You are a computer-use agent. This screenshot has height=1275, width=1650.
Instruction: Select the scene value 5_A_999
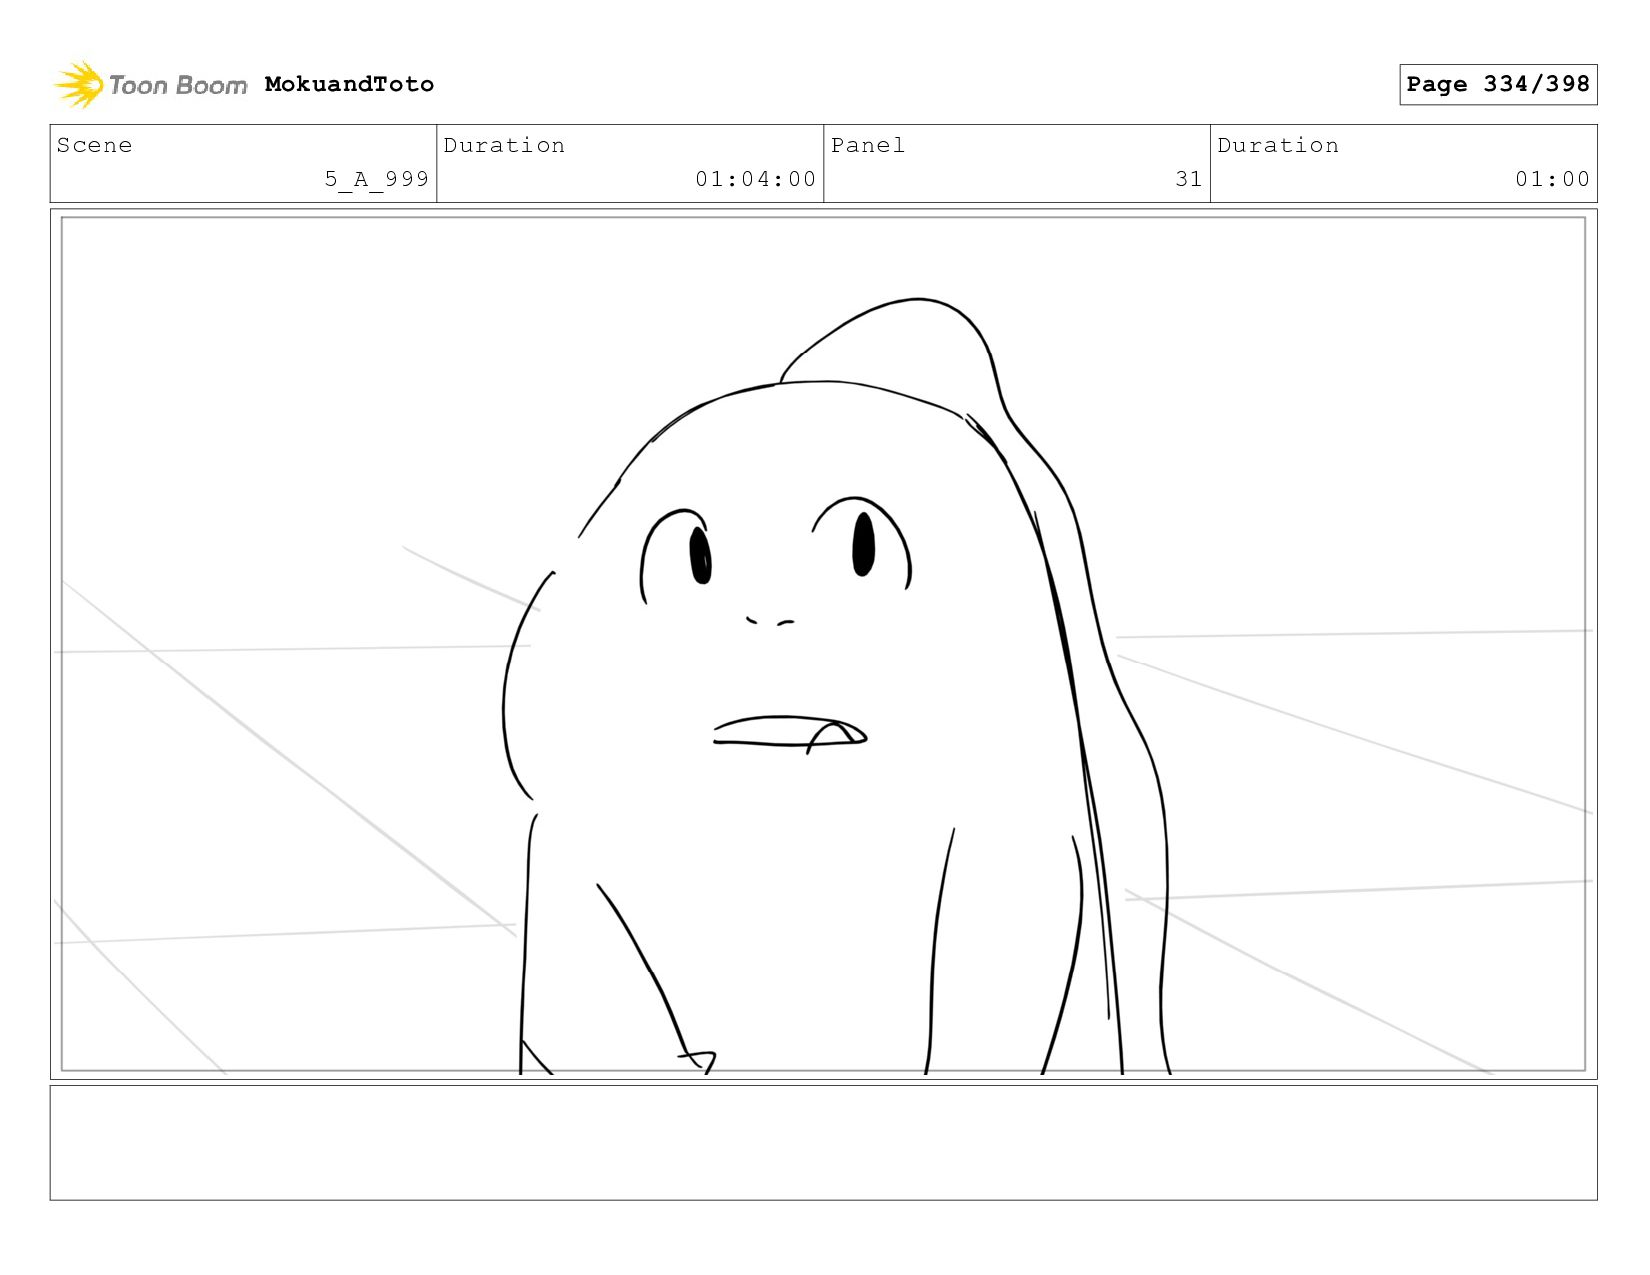coord(376,179)
